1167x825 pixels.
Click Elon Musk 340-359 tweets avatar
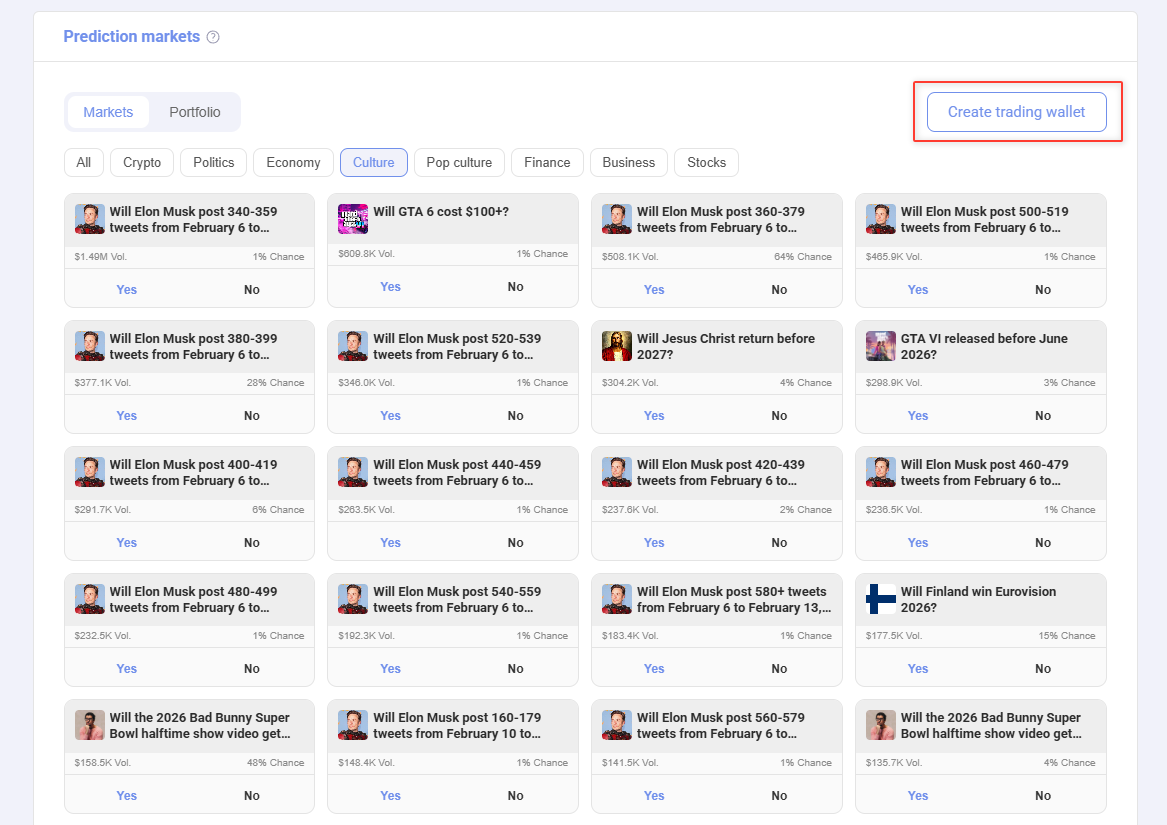pos(90,219)
